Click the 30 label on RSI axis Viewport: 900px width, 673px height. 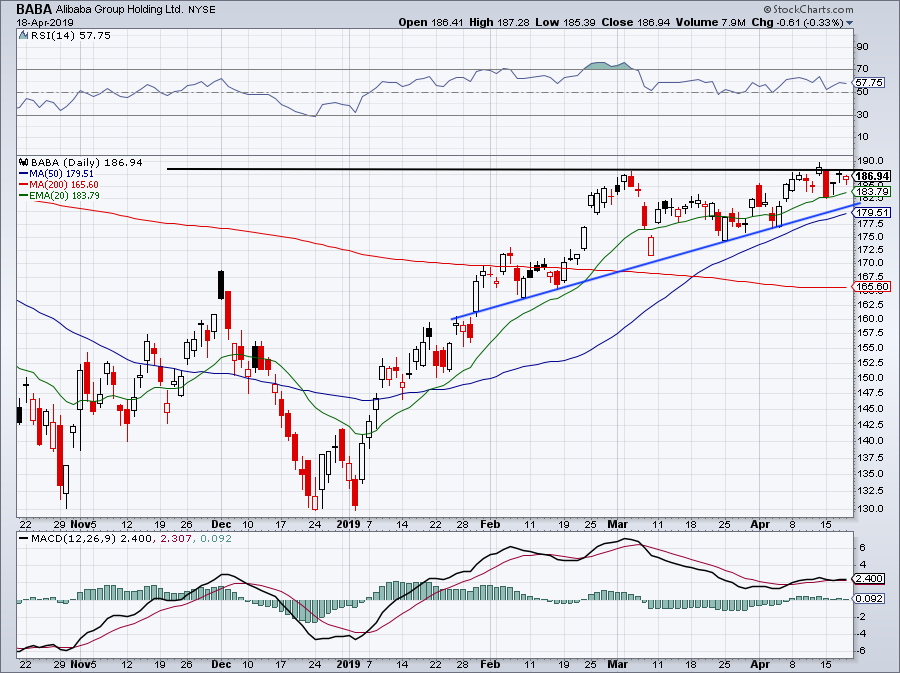[x=863, y=115]
